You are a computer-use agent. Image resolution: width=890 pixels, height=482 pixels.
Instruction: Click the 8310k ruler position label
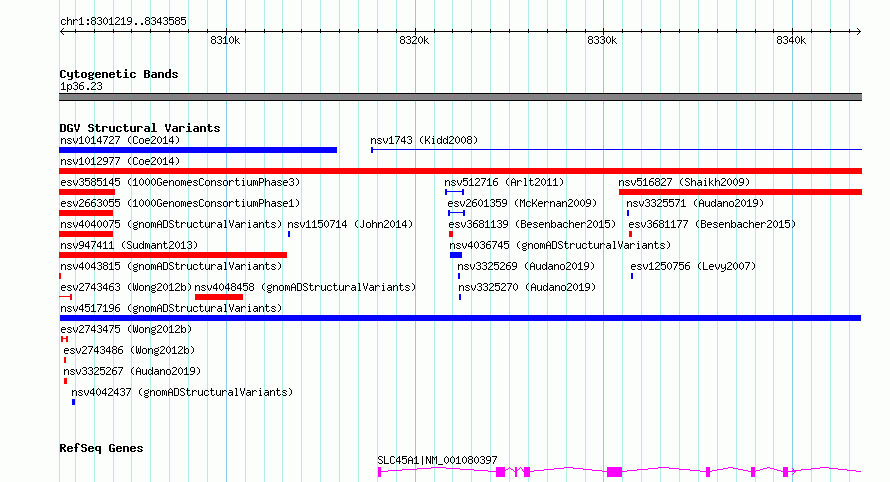coord(225,40)
